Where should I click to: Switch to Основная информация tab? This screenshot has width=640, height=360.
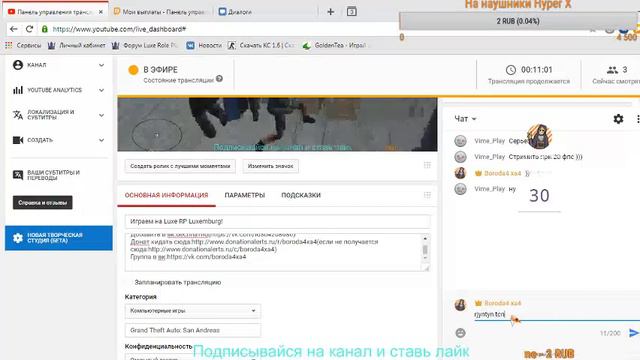[167, 195]
